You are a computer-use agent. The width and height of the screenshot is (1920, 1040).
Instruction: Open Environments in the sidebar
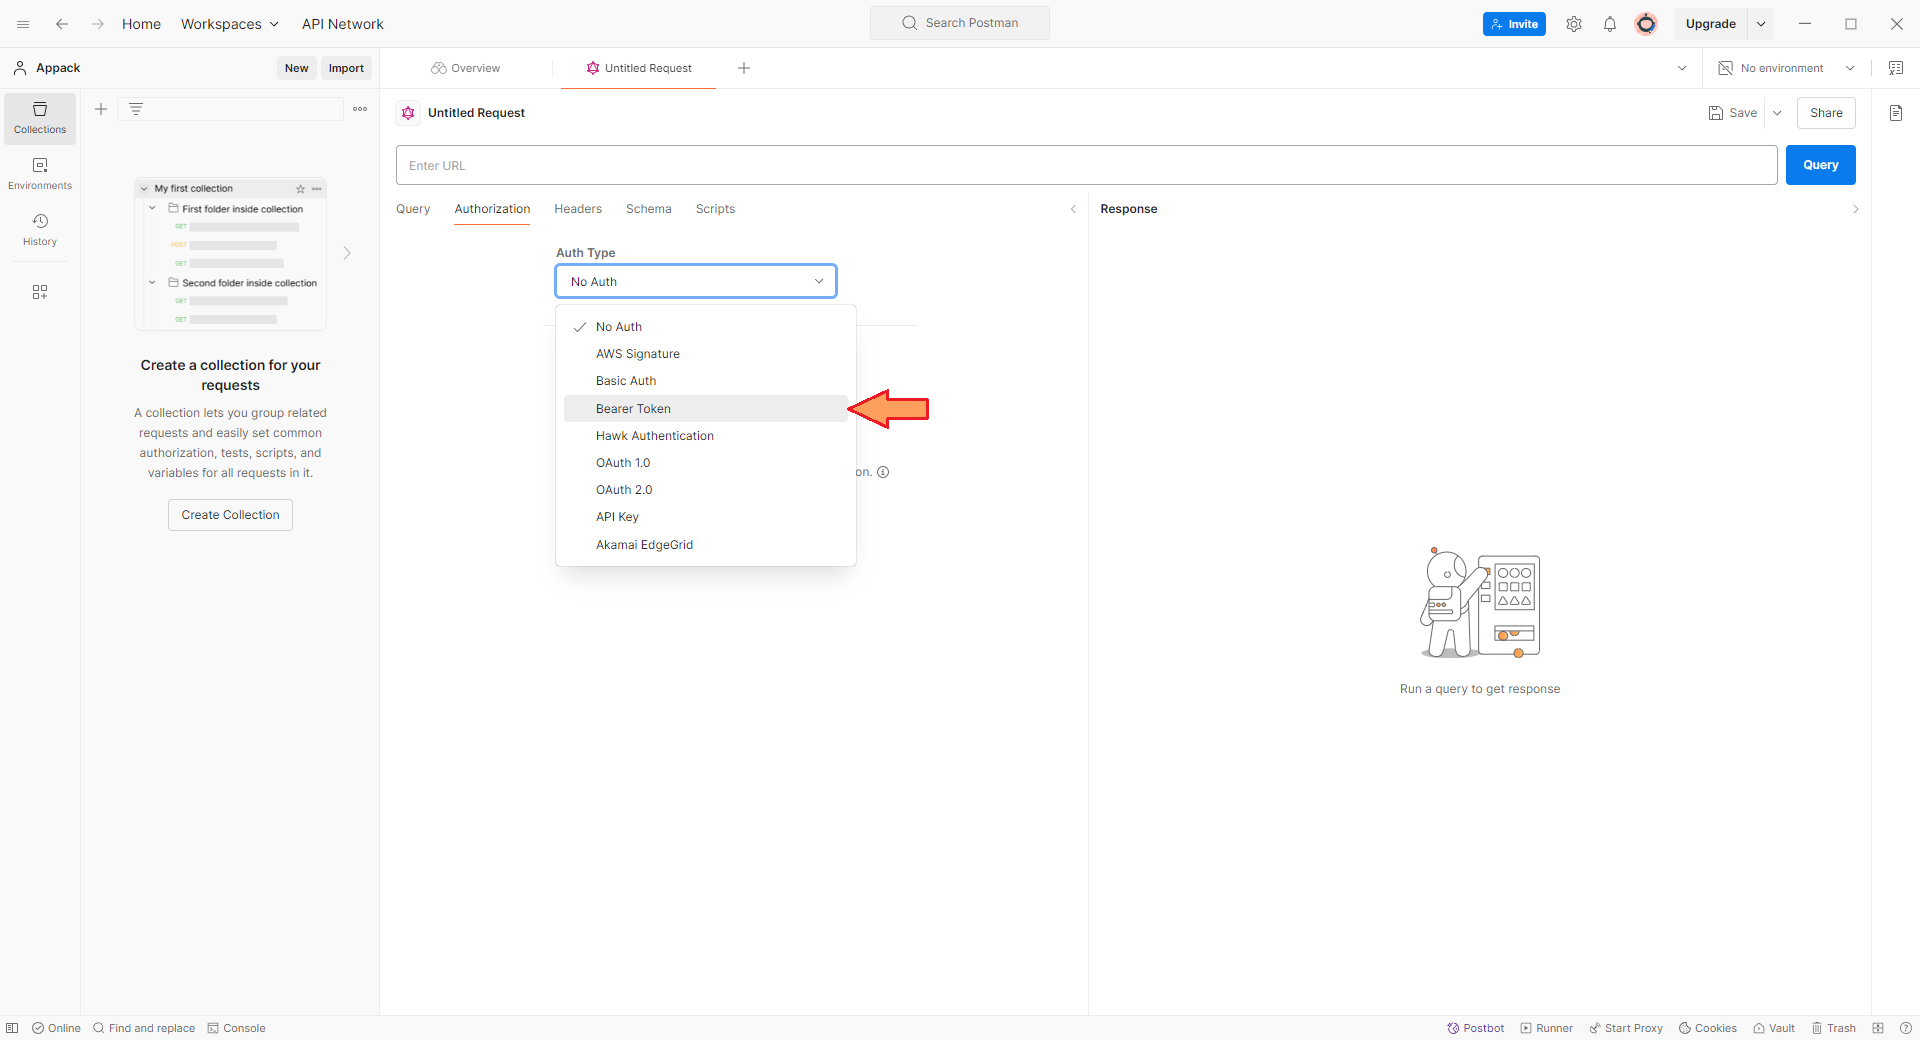(x=40, y=174)
